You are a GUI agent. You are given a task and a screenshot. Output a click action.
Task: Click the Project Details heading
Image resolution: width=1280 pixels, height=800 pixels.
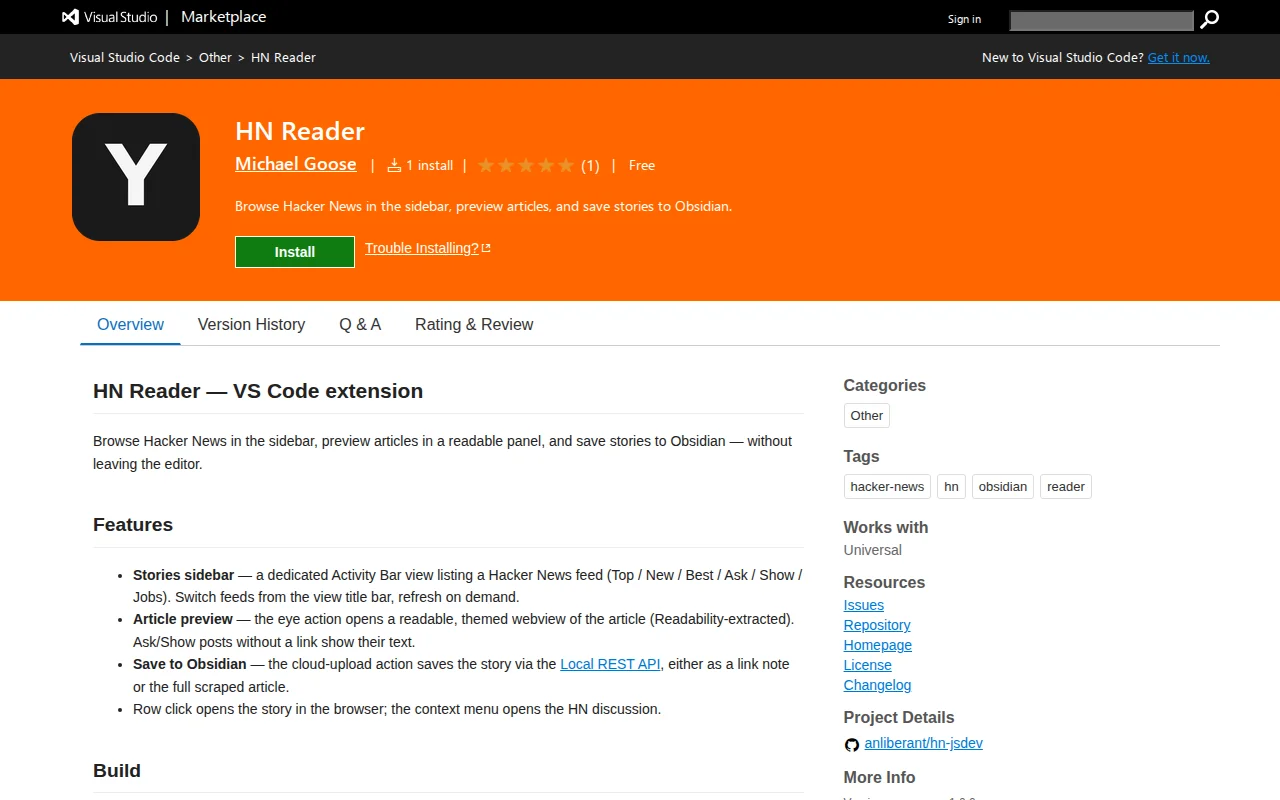pos(899,718)
